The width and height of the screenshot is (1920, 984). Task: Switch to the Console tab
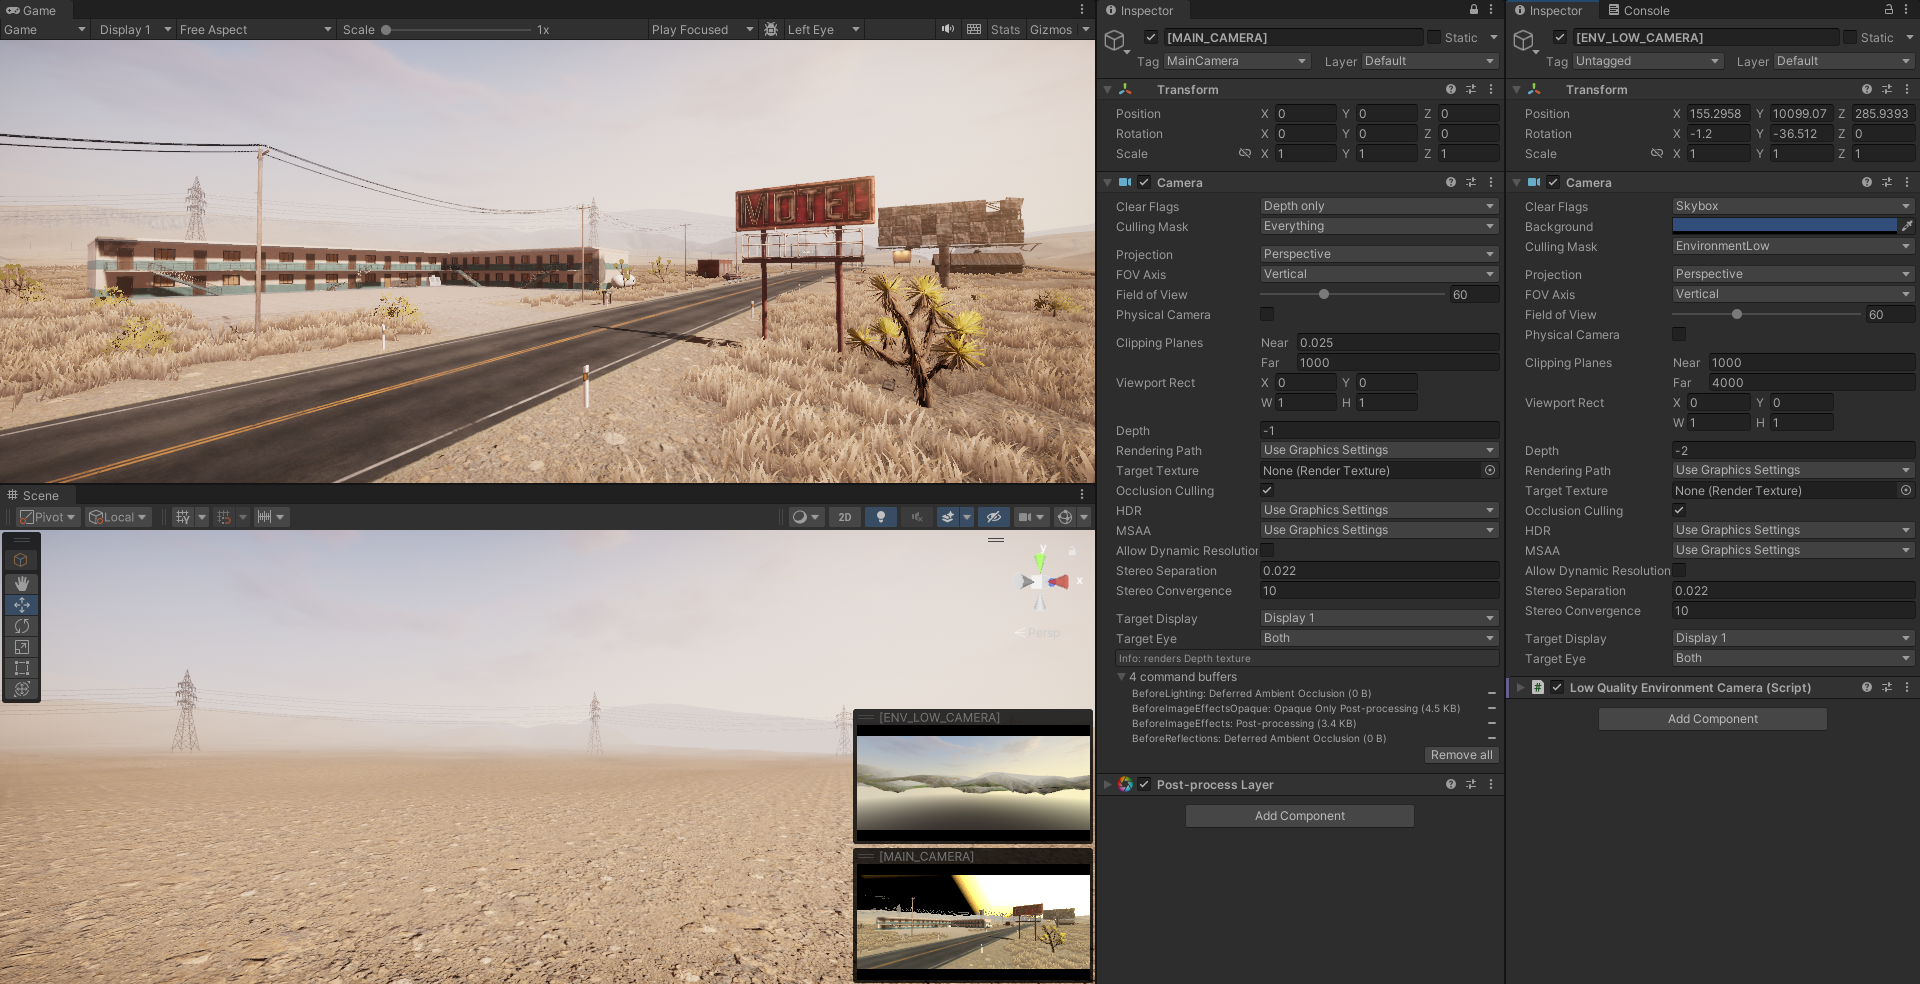[1639, 10]
